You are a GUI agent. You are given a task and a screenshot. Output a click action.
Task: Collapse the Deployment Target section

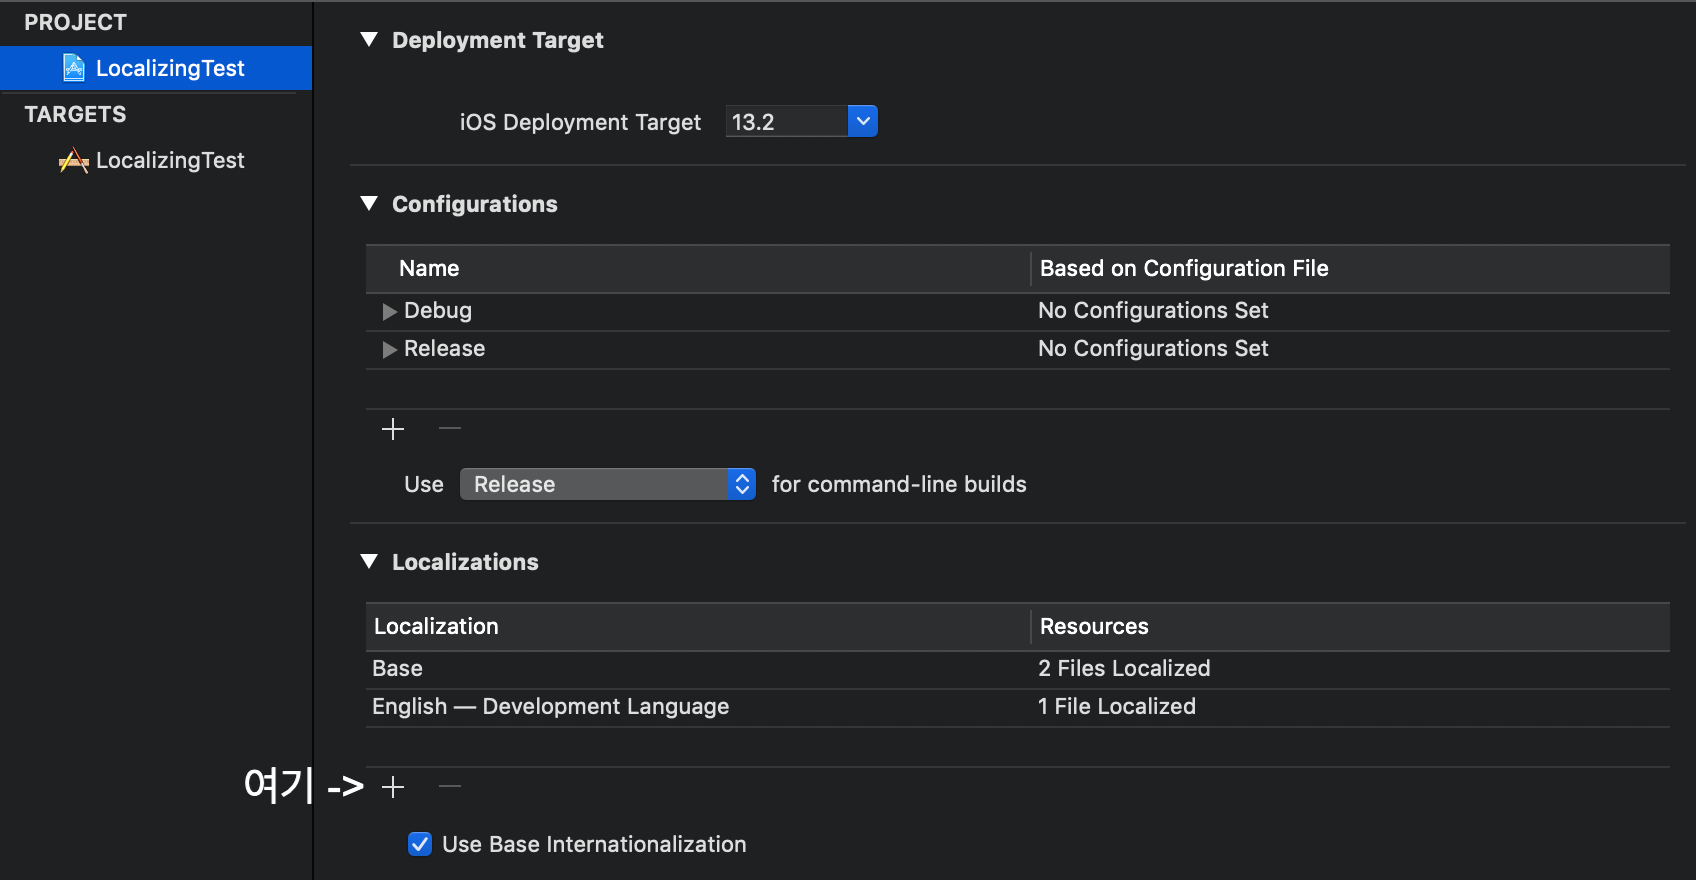click(369, 40)
